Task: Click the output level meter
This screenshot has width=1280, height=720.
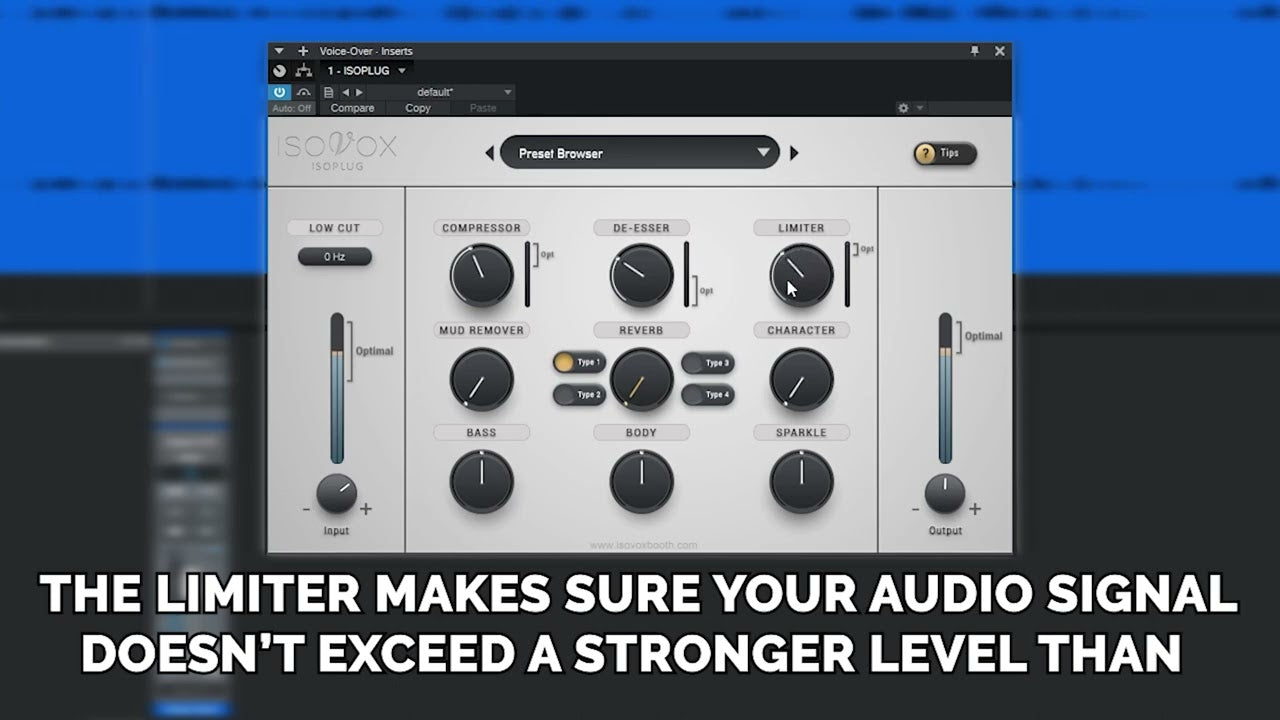Action: click(x=945, y=389)
